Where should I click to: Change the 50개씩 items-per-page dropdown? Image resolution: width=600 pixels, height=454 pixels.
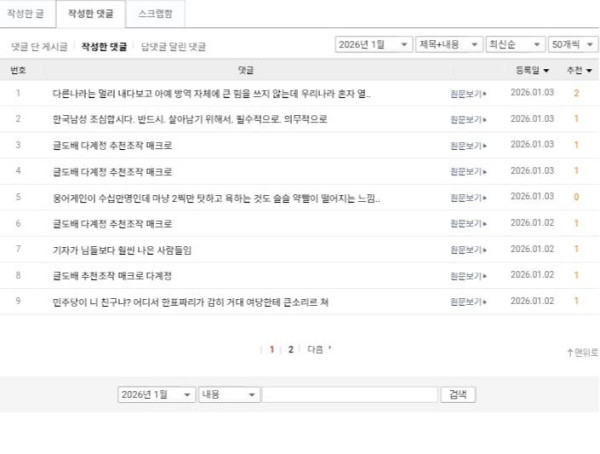[x=574, y=45]
